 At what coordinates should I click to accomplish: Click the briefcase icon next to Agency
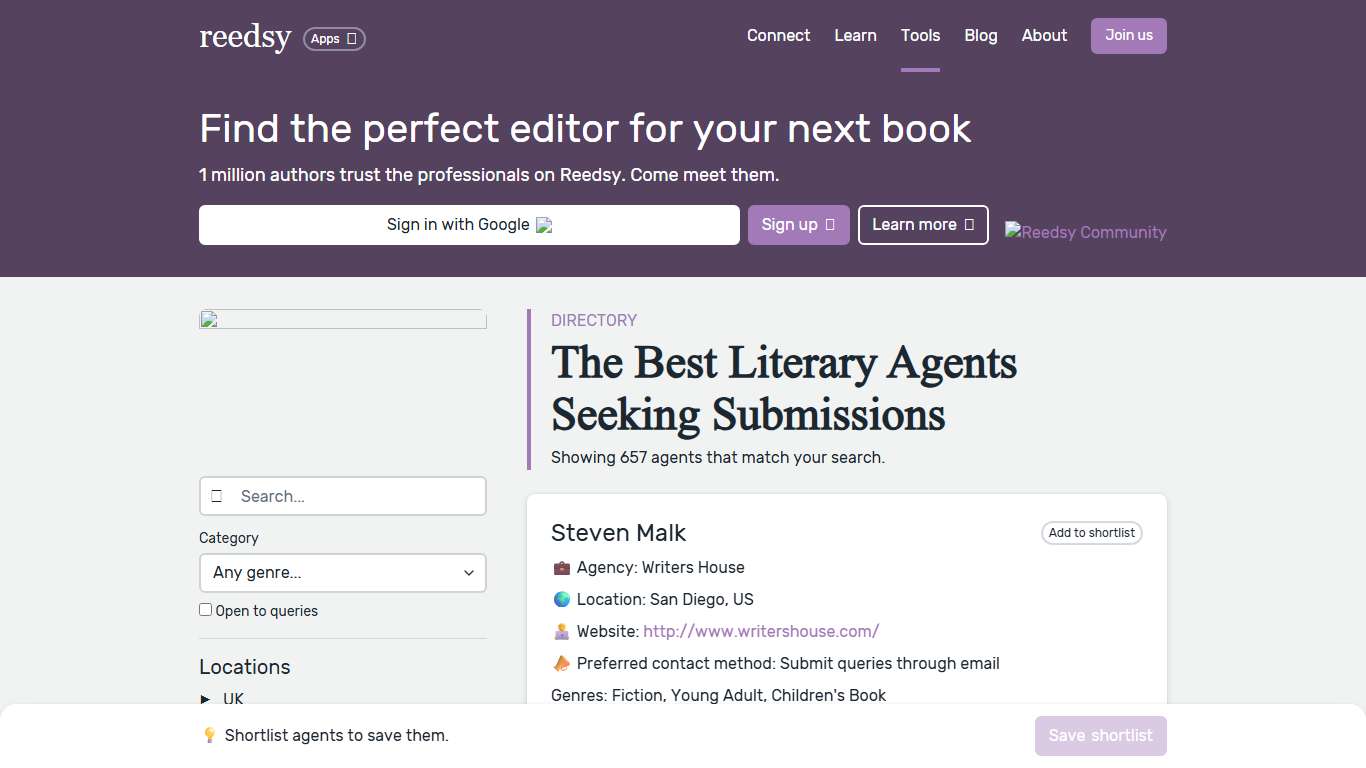coord(561,567)
